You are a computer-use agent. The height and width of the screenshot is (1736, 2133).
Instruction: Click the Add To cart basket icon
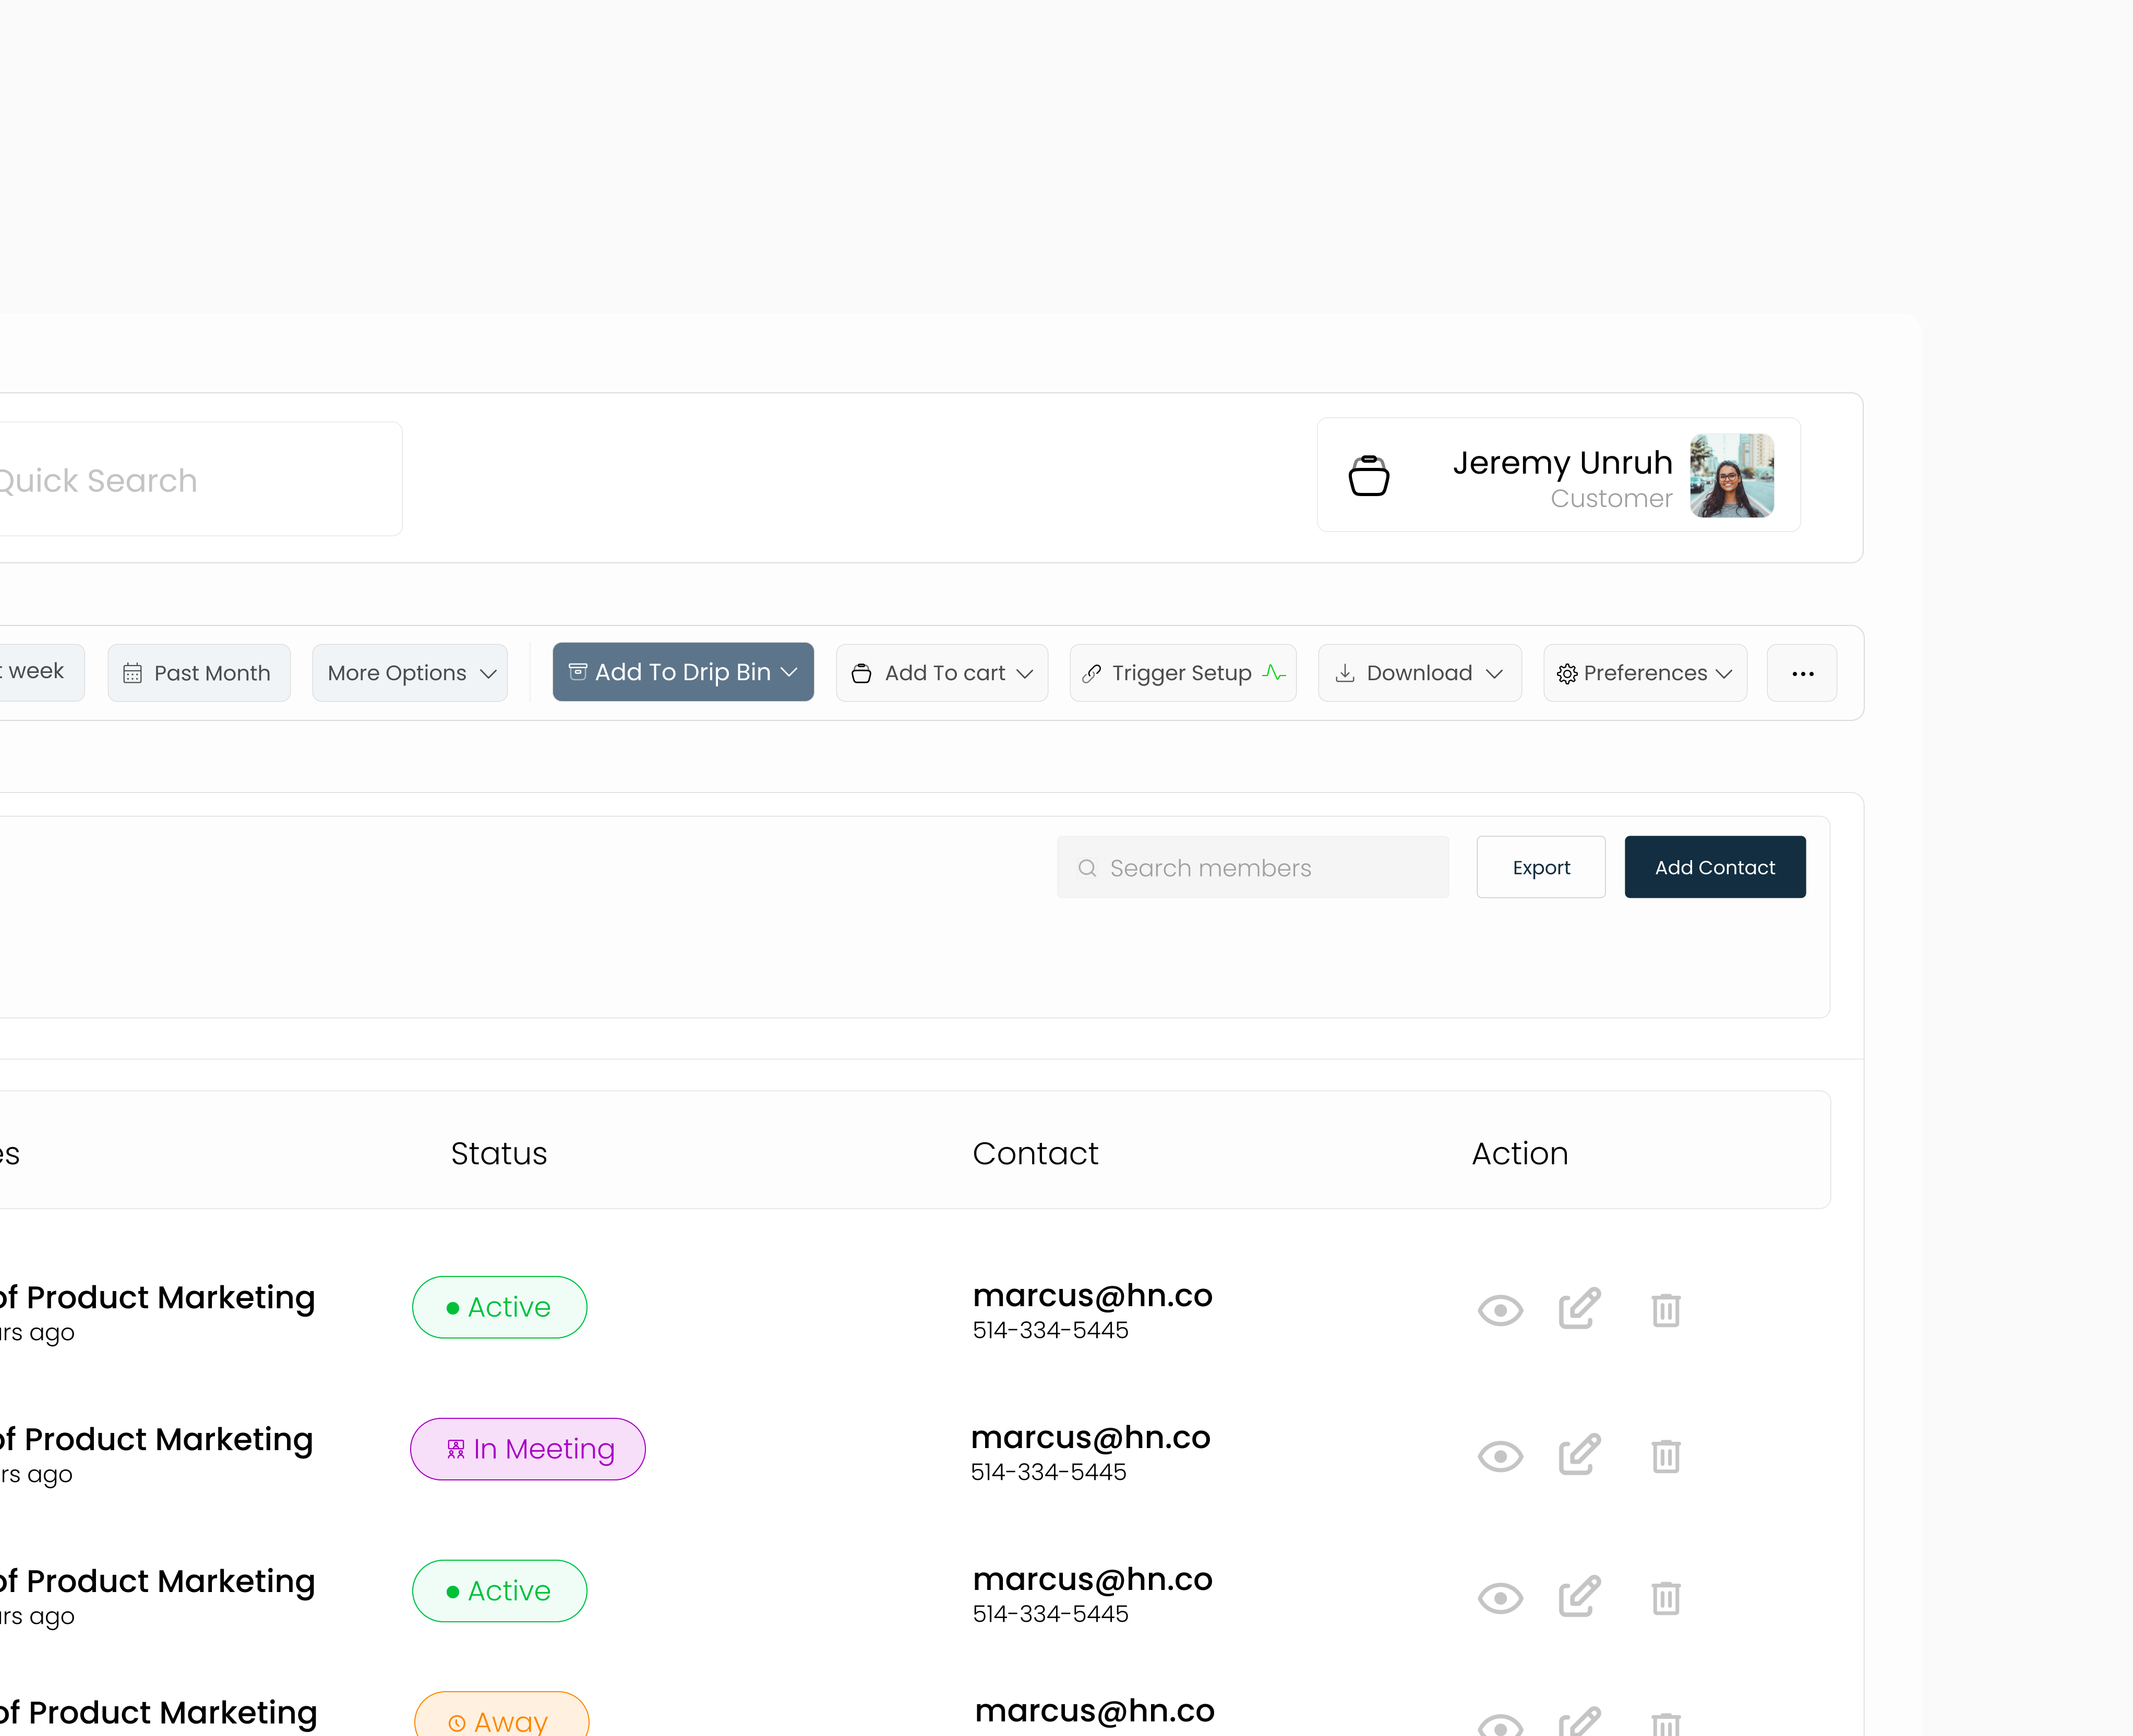(x=861, y=673)
